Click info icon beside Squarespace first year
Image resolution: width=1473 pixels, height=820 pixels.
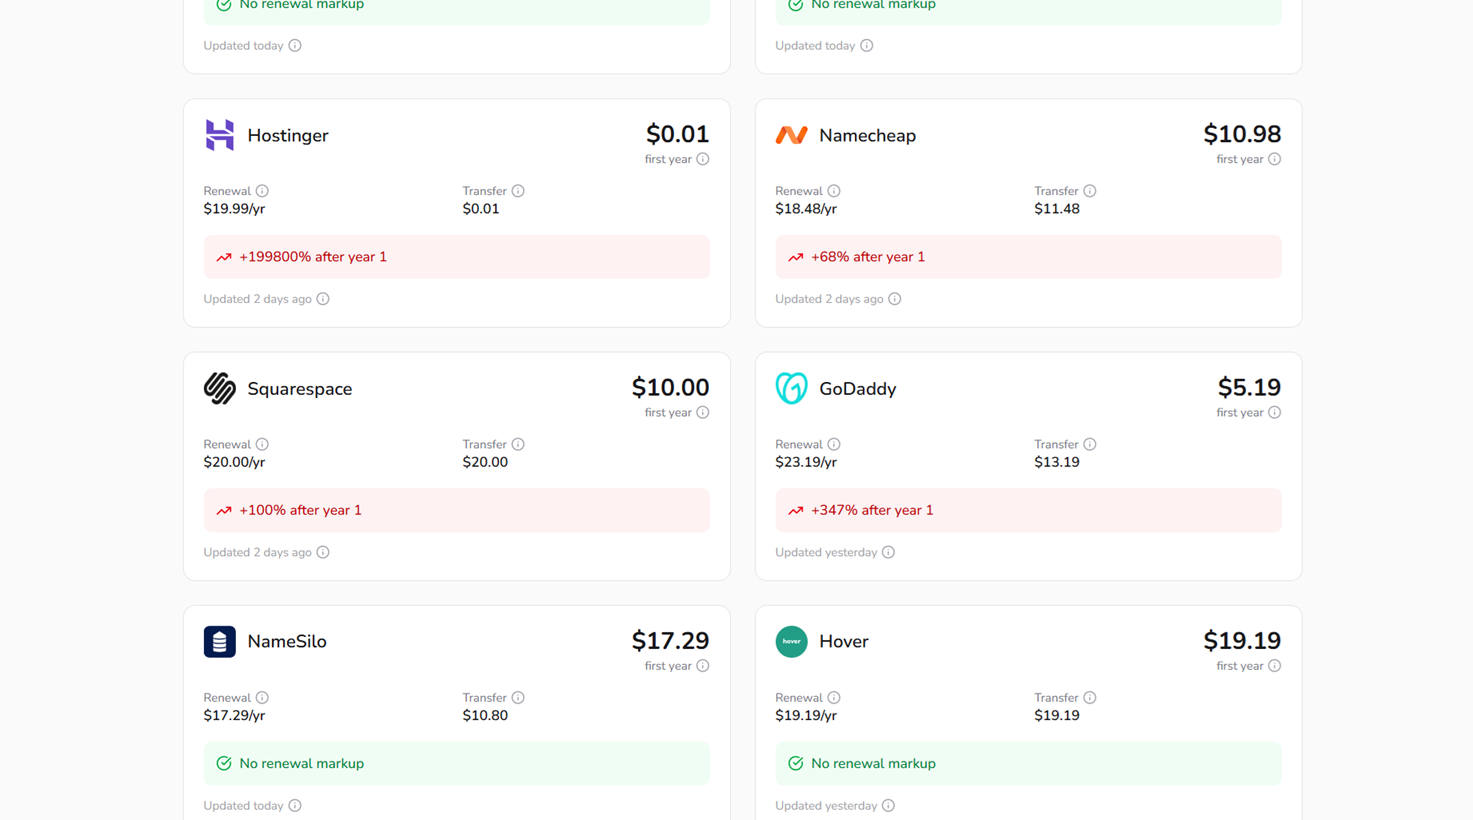[x=703, y=412]
